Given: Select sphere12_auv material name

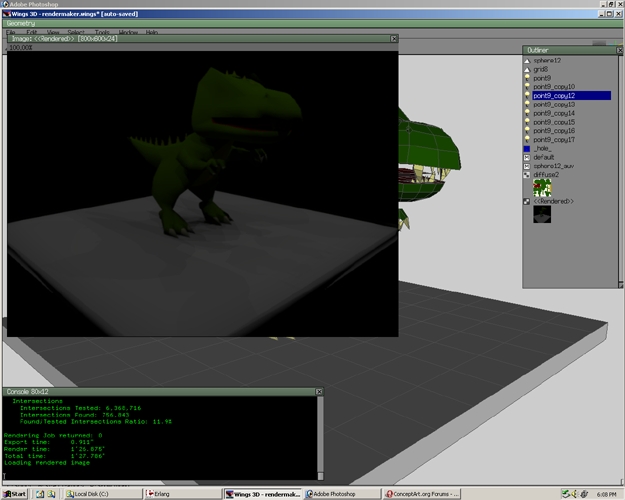Looking at the screenshot, I should [554, 166].
